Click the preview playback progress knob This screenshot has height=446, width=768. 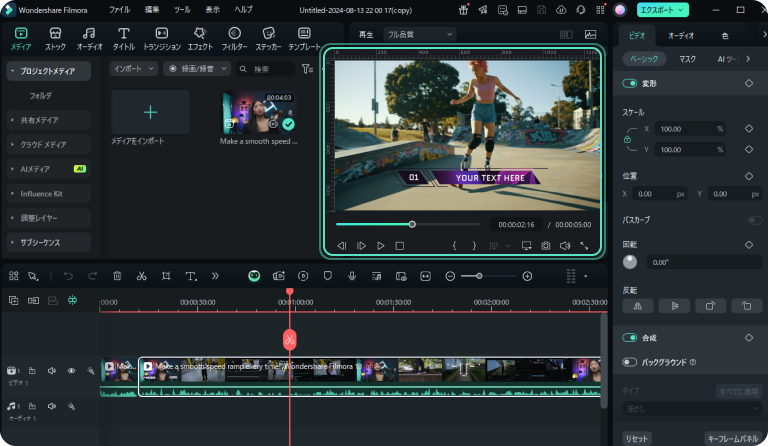(412, 224)
